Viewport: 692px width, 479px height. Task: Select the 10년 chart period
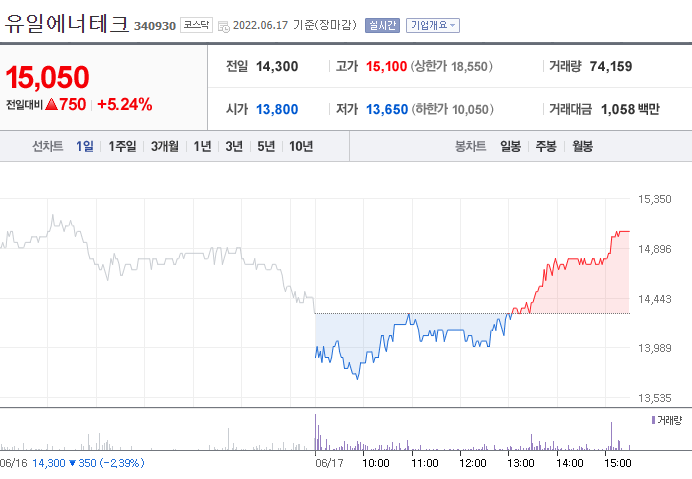[301, 146]
